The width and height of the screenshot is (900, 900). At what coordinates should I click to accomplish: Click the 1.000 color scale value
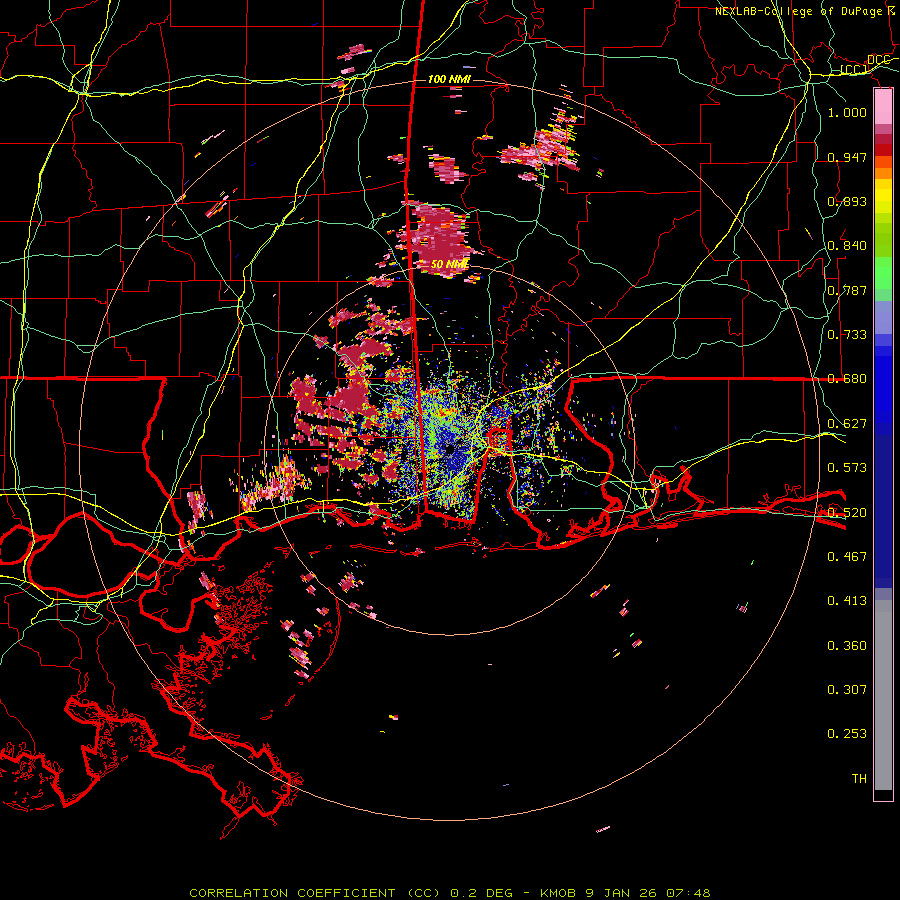[847, 112]
